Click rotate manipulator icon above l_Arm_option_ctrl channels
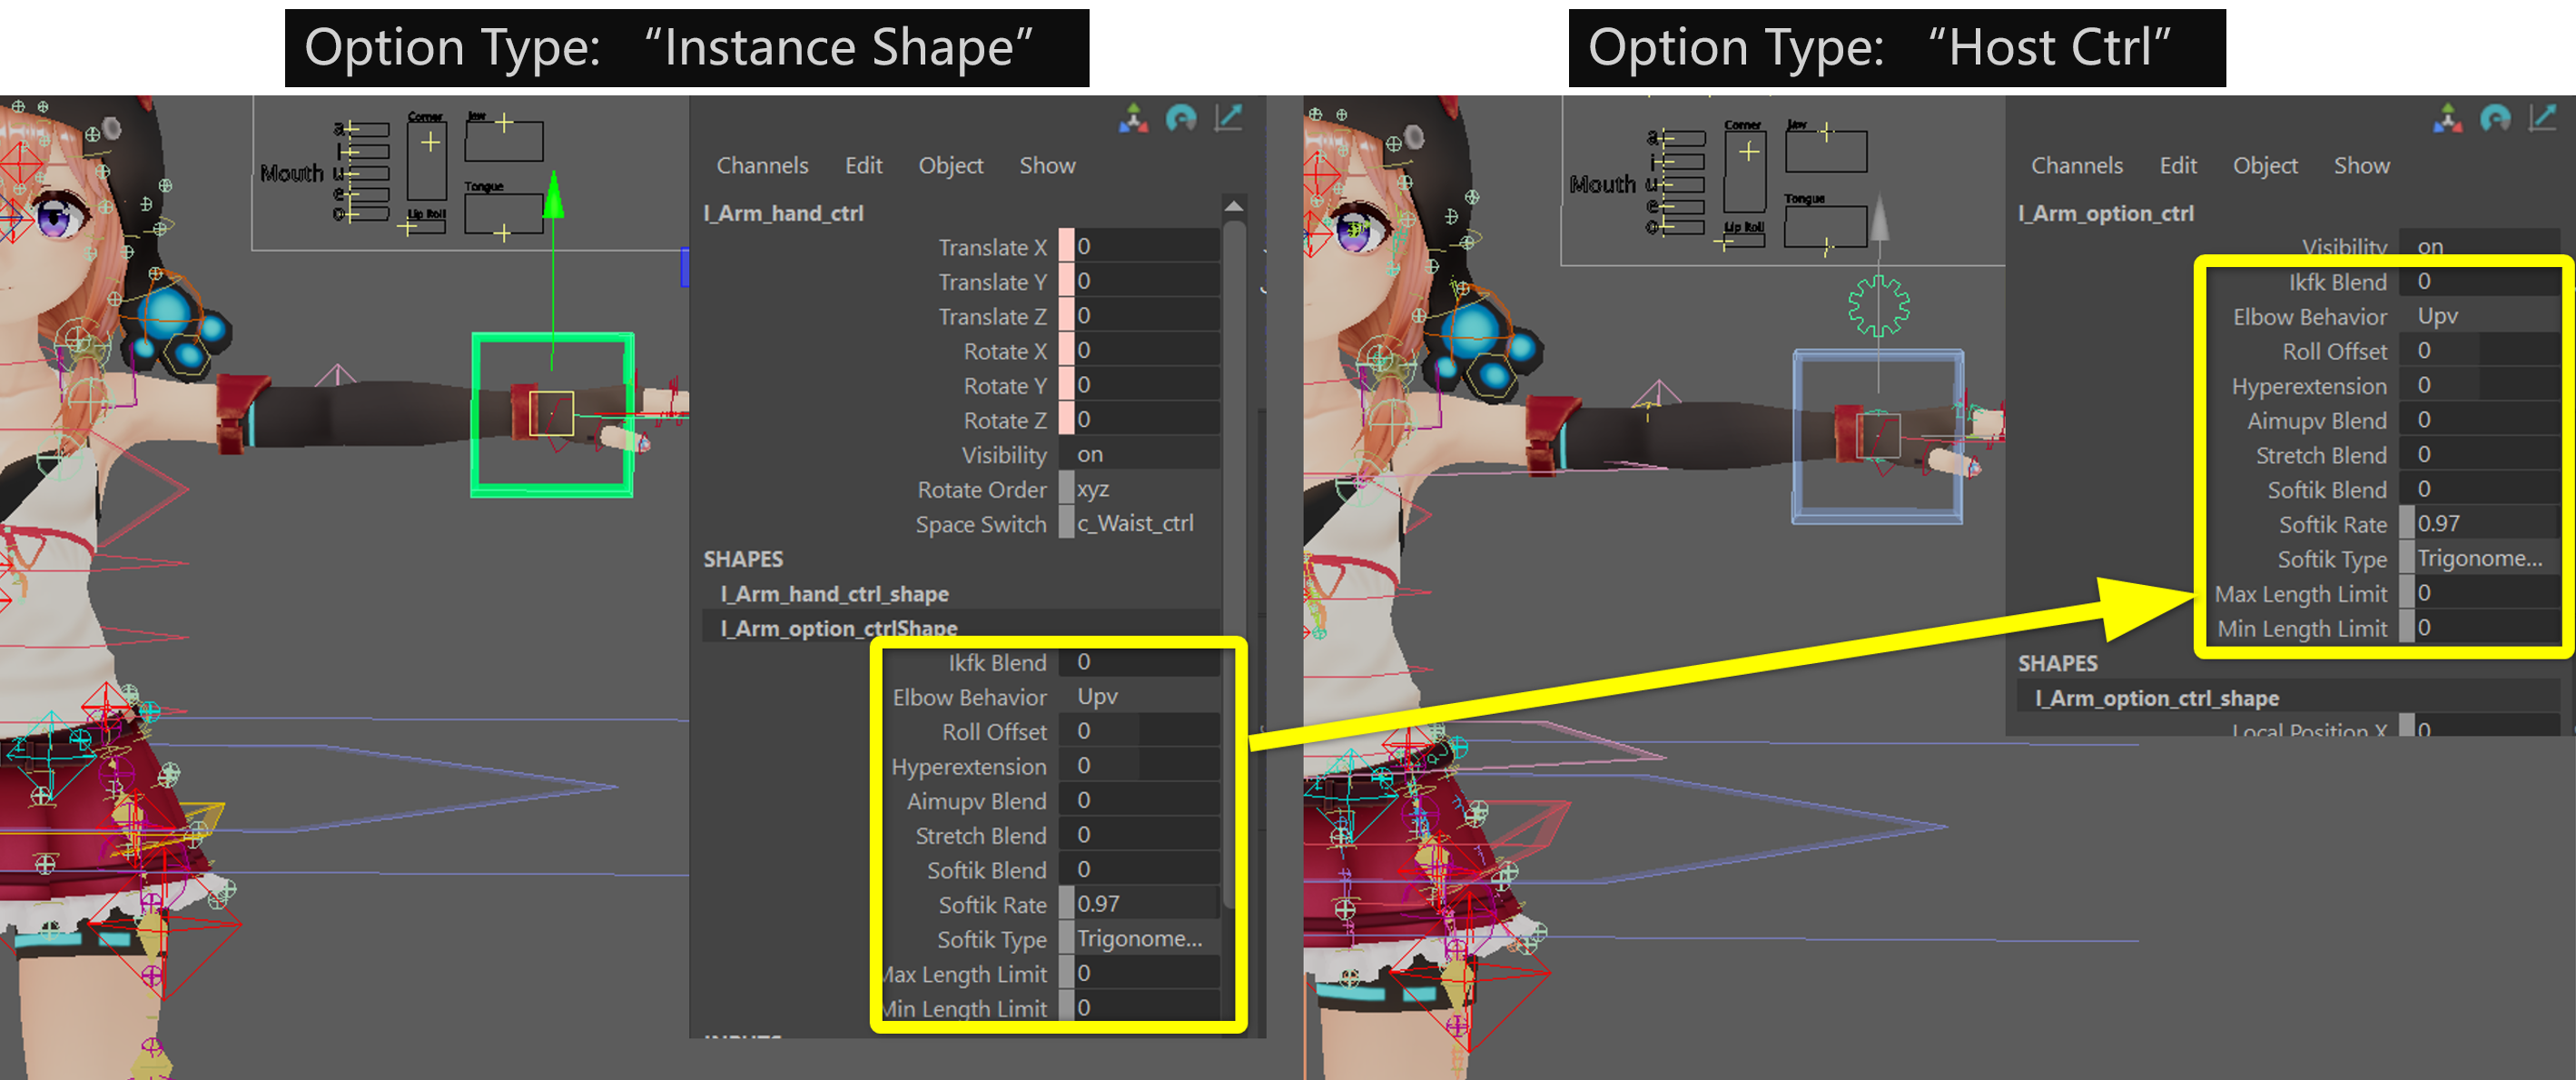The width and height of the screenshot is (2576, 1080). click(2495, 119)
